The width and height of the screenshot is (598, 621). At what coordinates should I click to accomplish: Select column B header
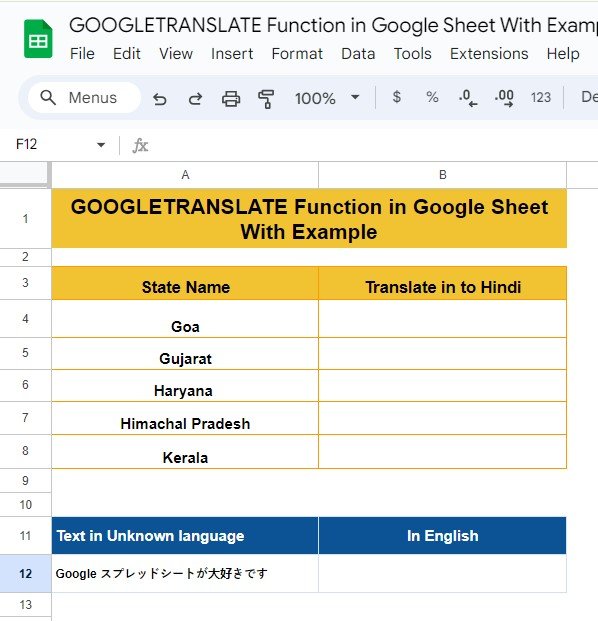click(x=442, y=175)
